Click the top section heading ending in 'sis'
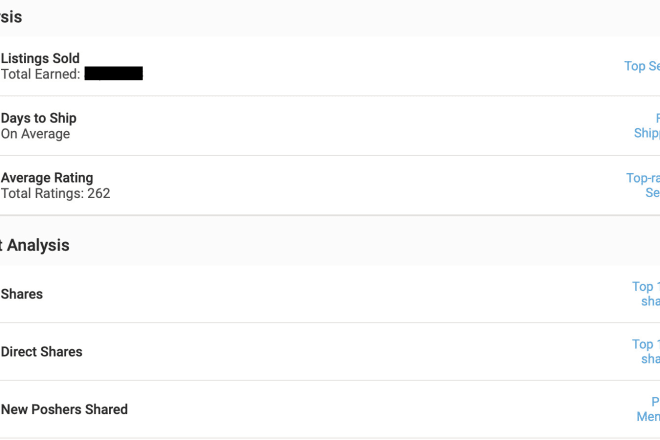Screen dimensions: 660x440 click(x=11, y=17)
